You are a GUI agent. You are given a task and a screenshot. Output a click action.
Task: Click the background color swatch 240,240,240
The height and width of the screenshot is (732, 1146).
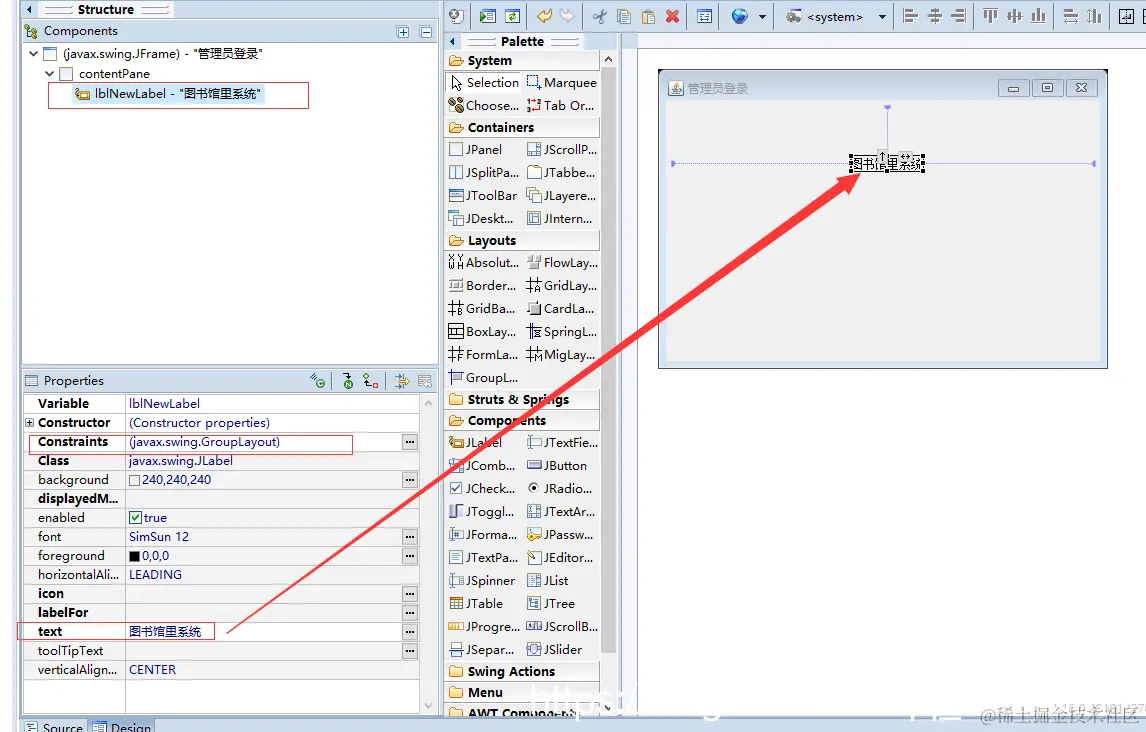(x=134, y=480)
